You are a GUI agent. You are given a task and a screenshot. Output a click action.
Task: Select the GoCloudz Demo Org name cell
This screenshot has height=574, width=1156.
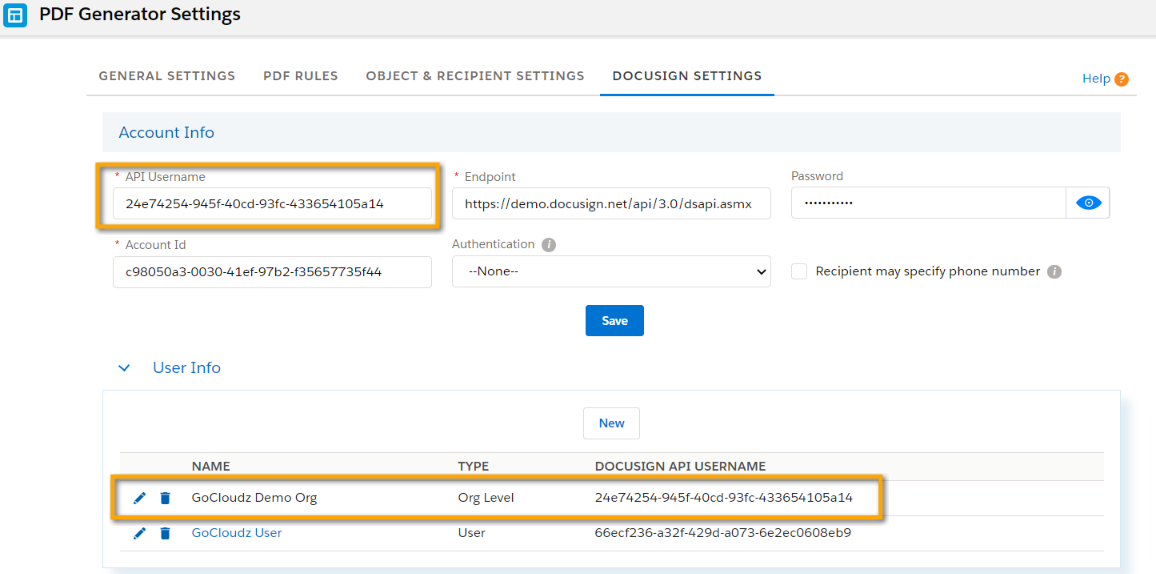click(x=254, y=498)
